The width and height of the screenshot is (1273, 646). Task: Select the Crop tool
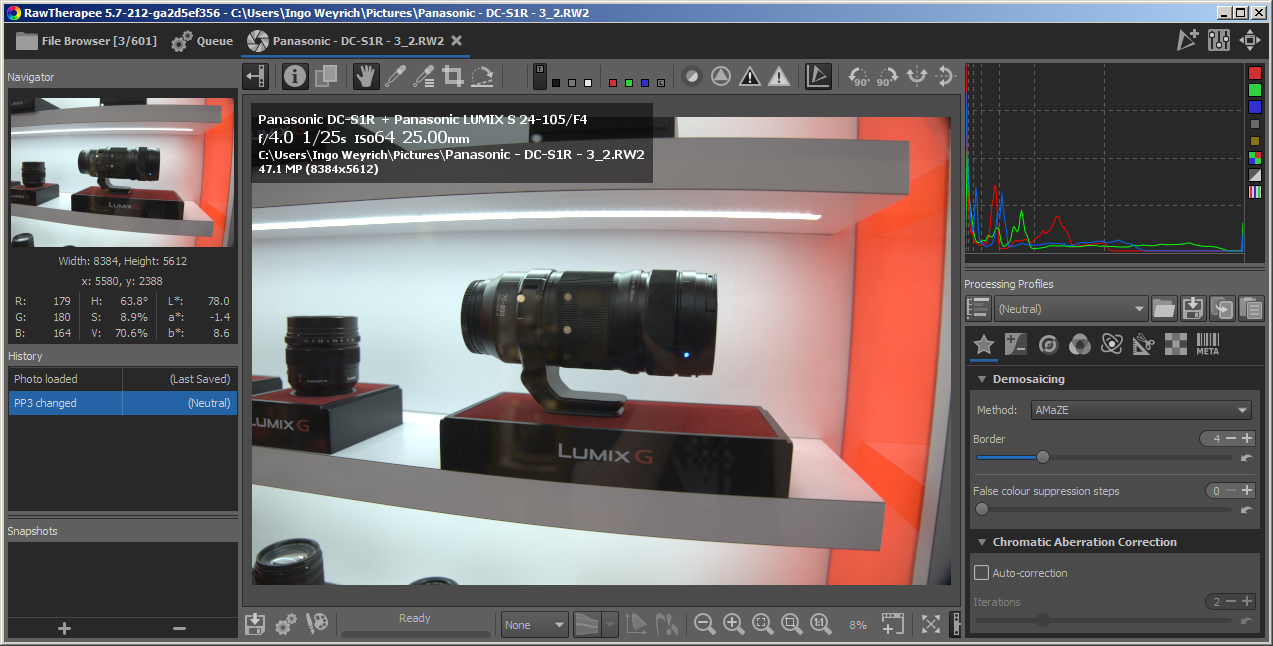(x=452, y=76)
